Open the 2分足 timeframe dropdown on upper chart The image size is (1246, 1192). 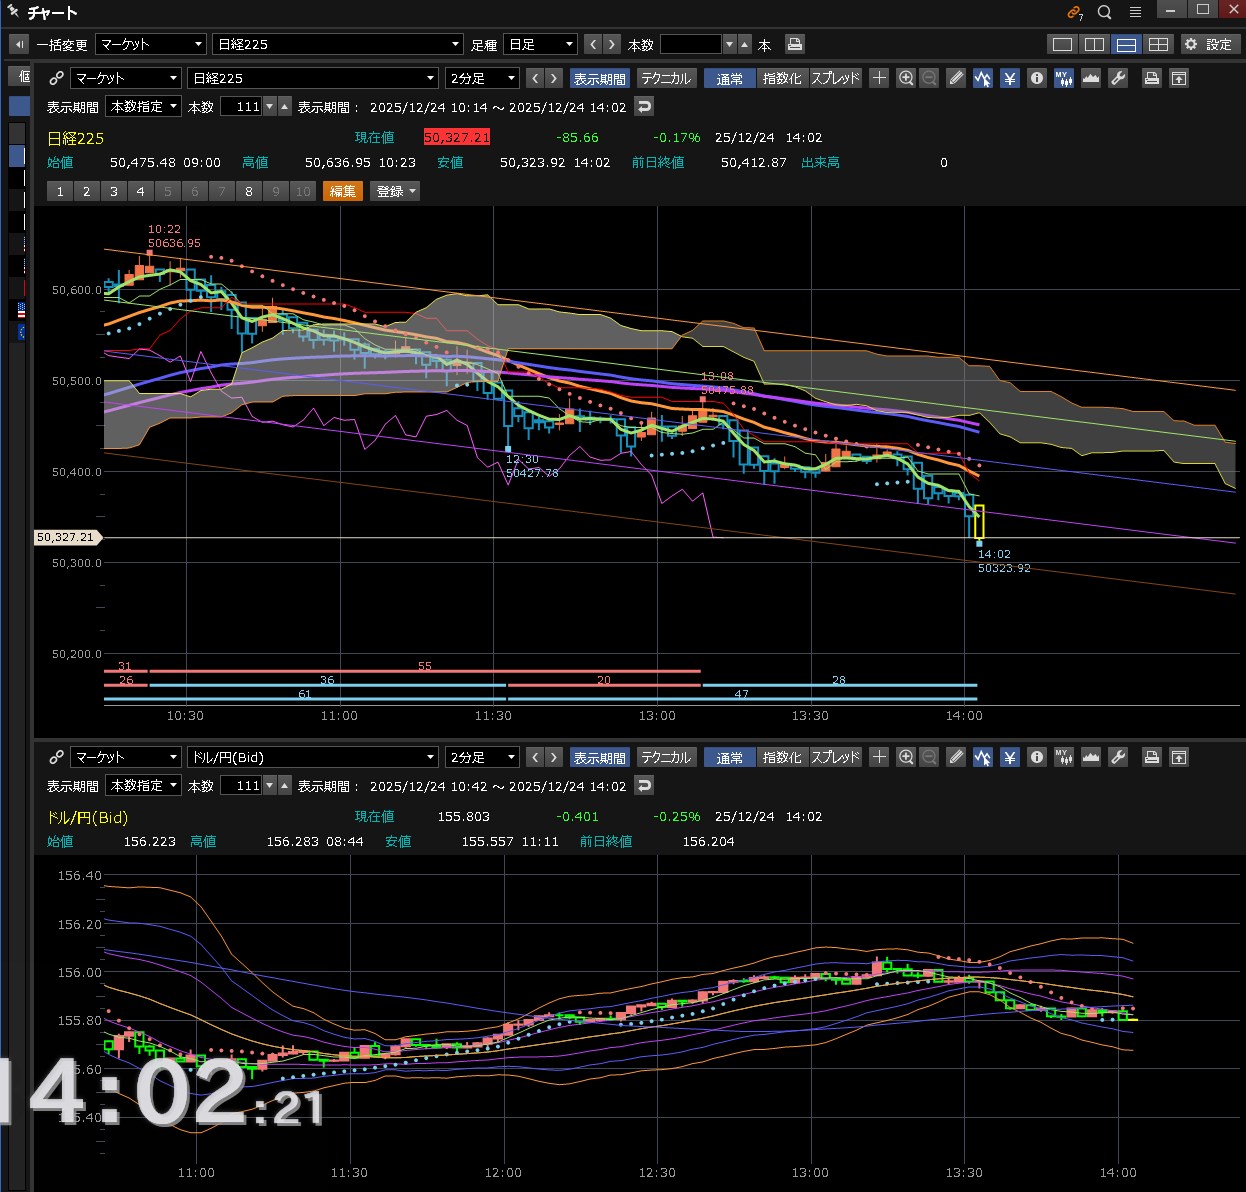tap(482, 78)
